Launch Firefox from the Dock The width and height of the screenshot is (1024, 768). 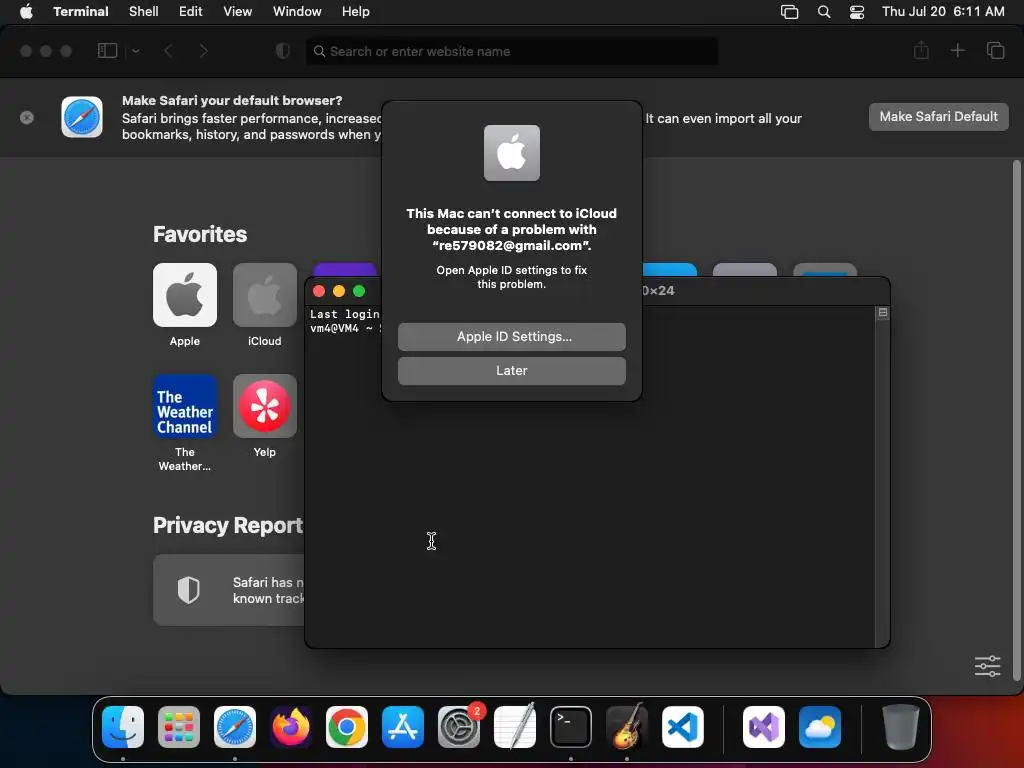pyautogui.click(x=291, y=726)
